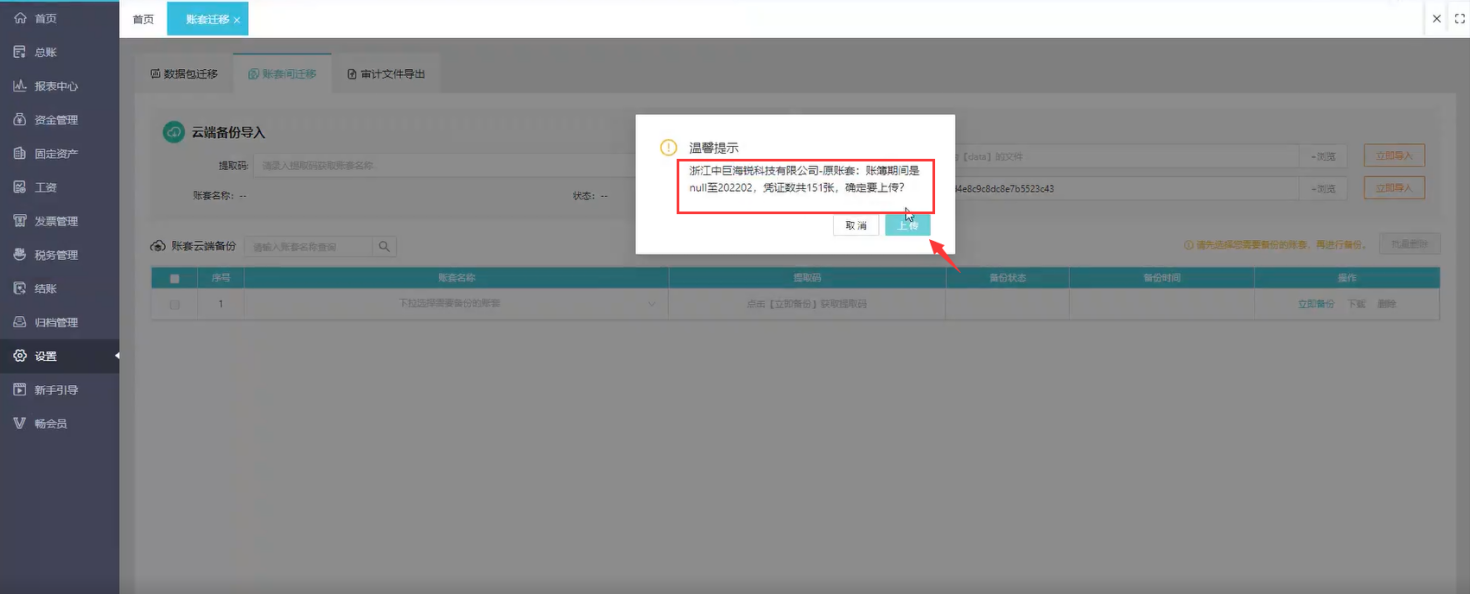This screenshot has height=594, width=1470.
Task: Open 工资 payroll icon in sidebar
Action: pos(20,187)
